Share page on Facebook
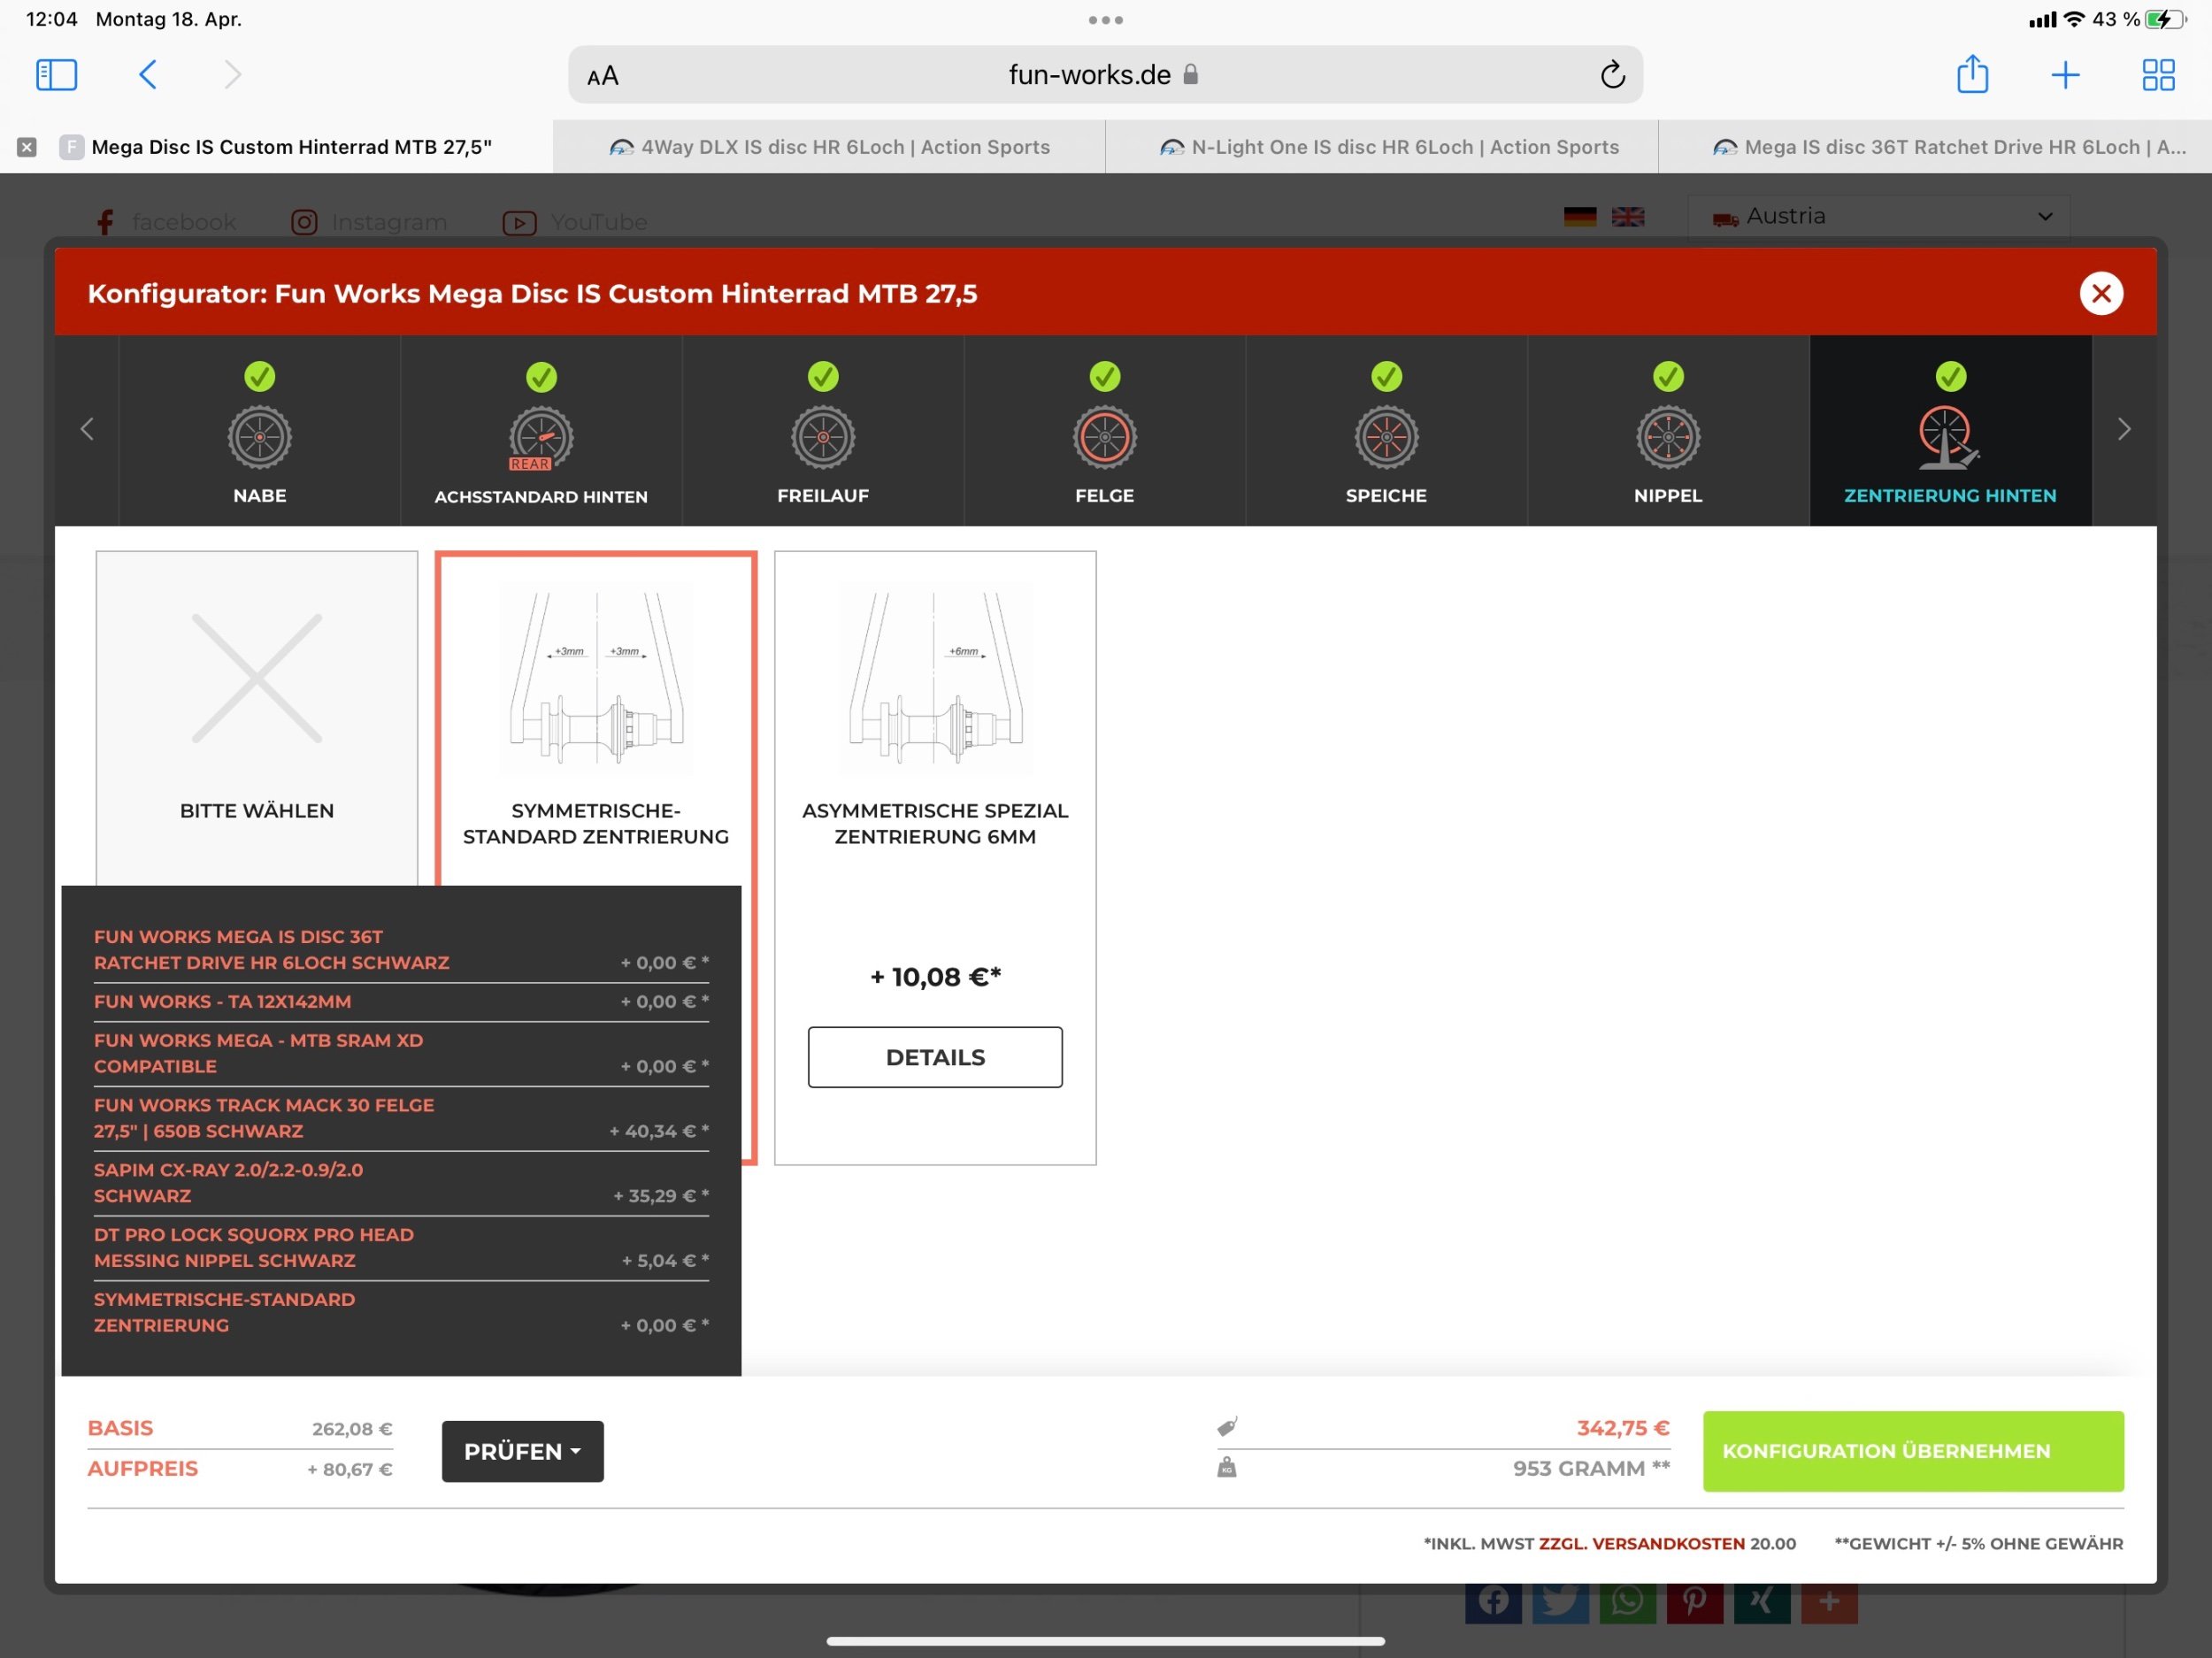This screenshot has height=1658, width=2212. (x=1493, y=1603)
